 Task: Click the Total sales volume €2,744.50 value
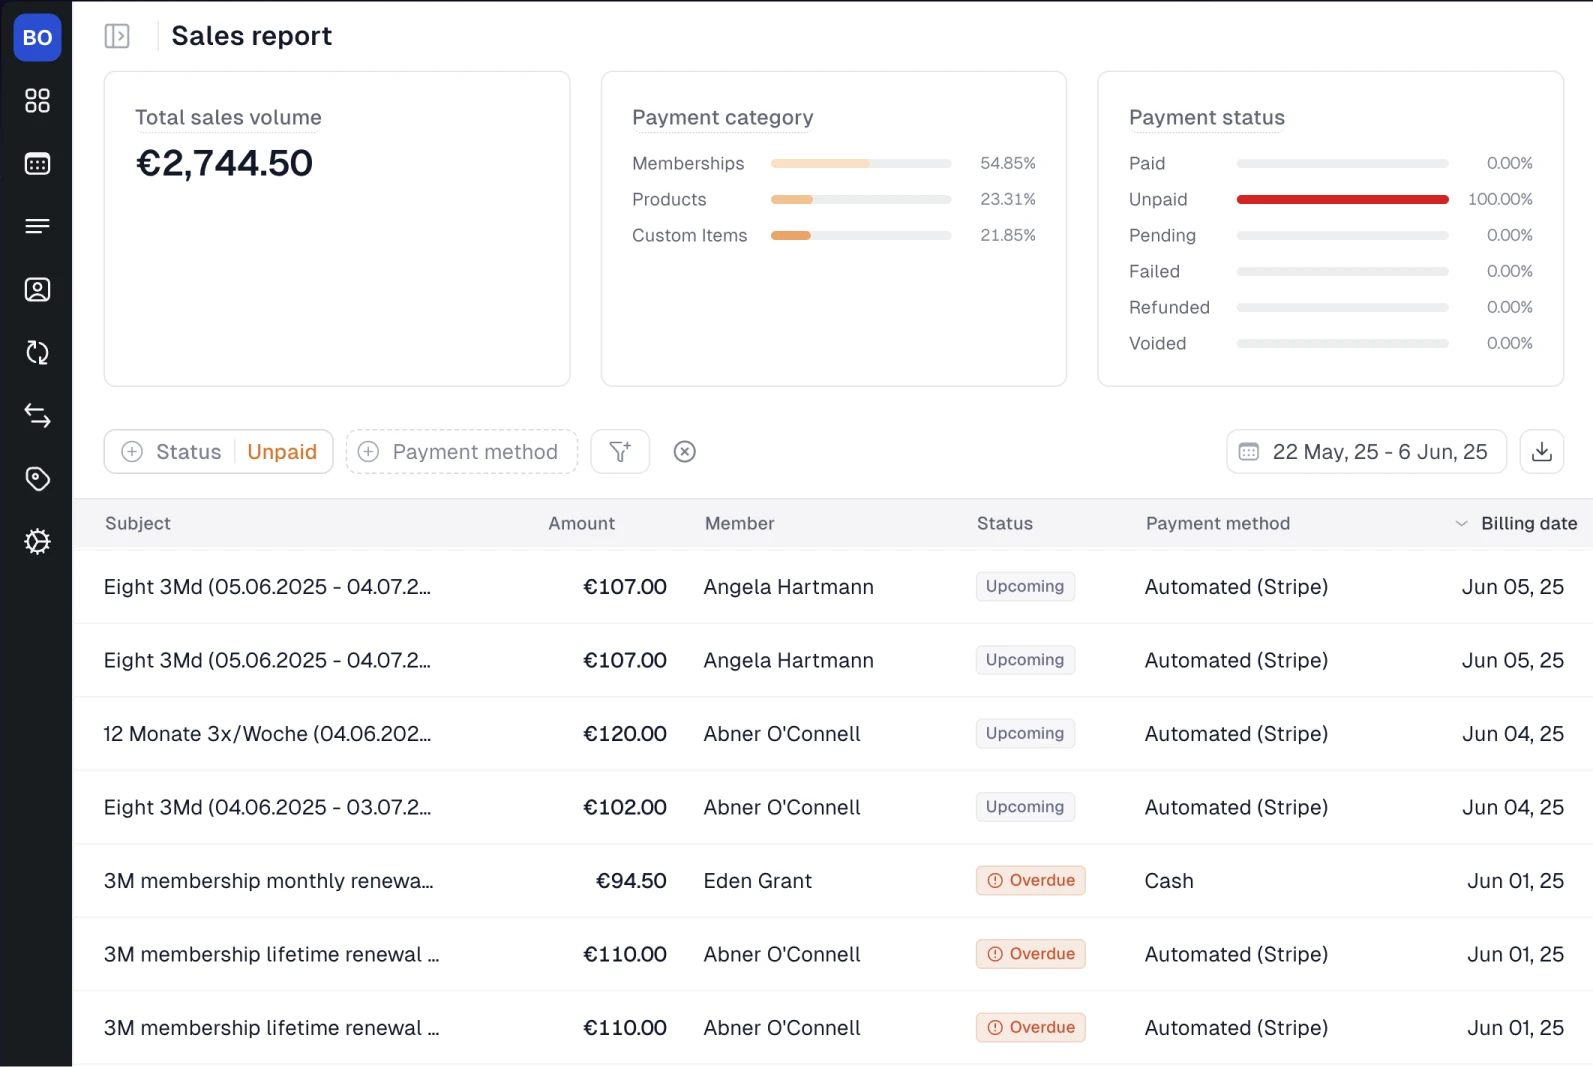click(224, 163)
